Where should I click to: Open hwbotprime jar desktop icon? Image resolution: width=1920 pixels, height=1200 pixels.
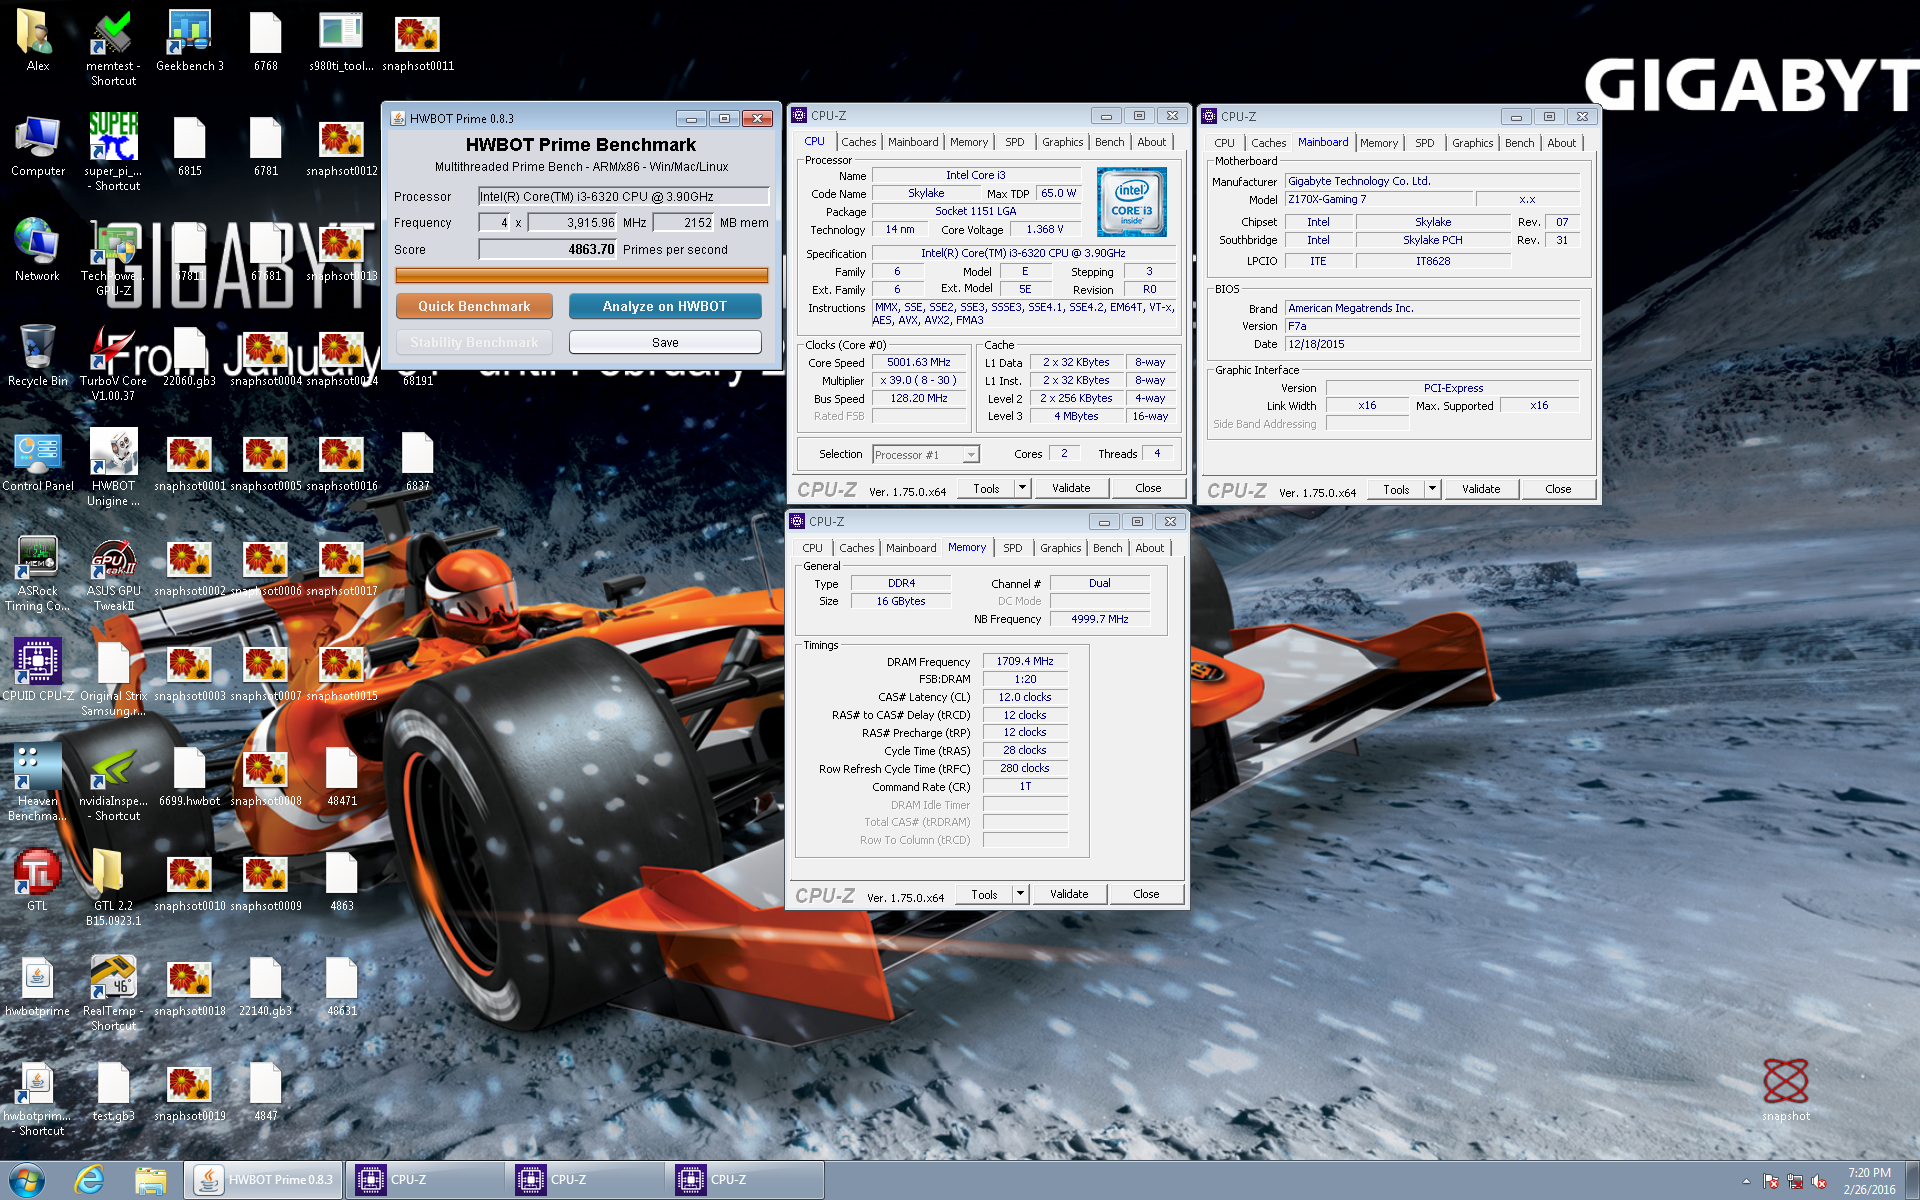pos(37,985)
